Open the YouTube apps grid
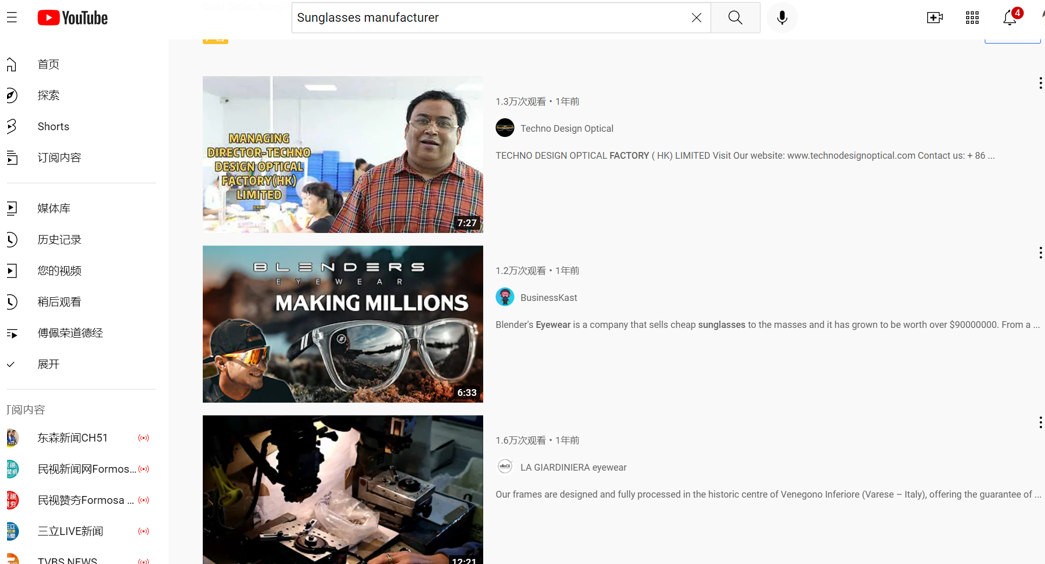Image resolution: width=1045 pixels, height=564 pixels. coord(972,18)
